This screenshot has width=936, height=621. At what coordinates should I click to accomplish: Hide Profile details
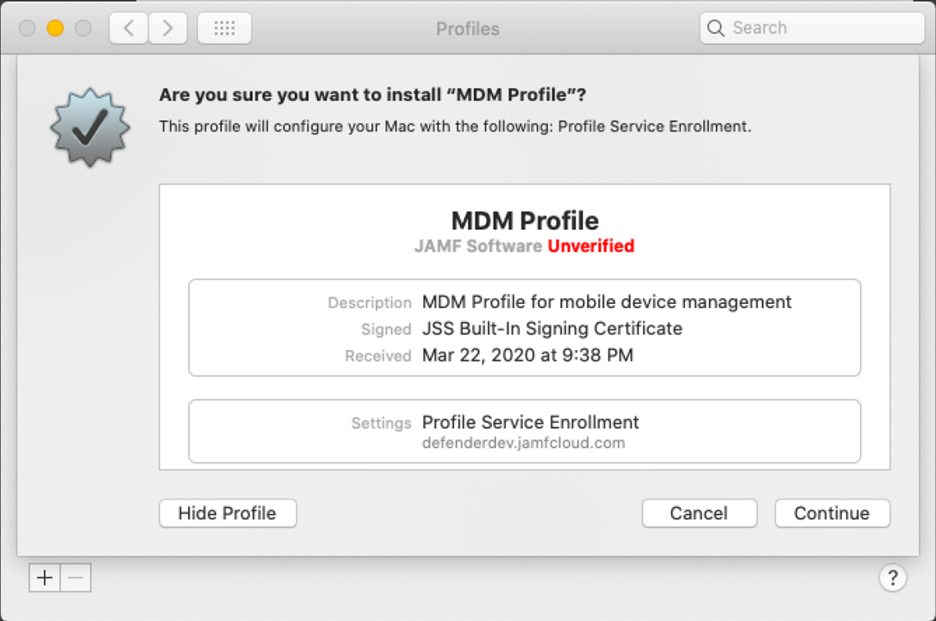[227, 513]
